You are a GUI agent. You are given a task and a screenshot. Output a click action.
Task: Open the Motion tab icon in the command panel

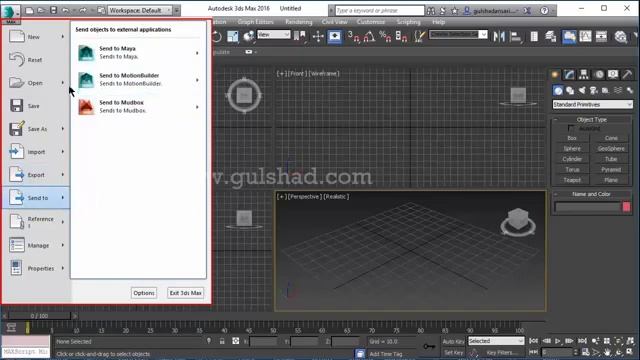[599, 74]
